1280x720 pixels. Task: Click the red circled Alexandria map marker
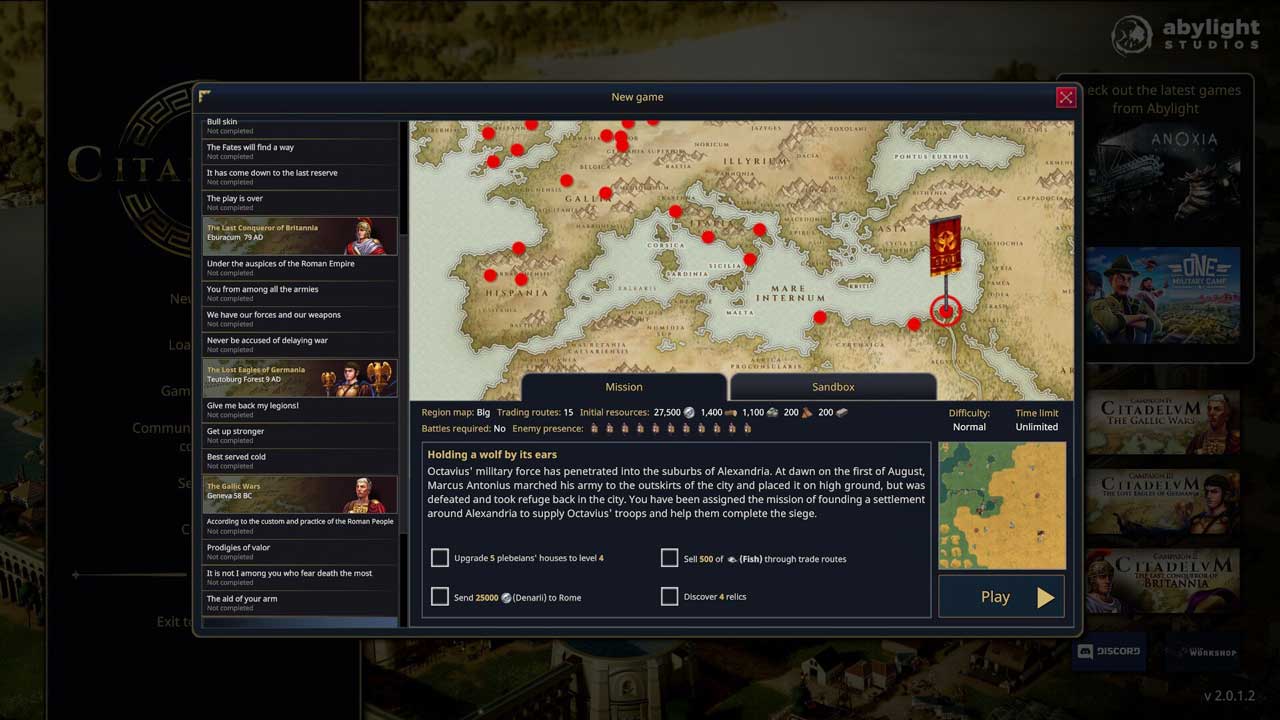tap(946, 311)
